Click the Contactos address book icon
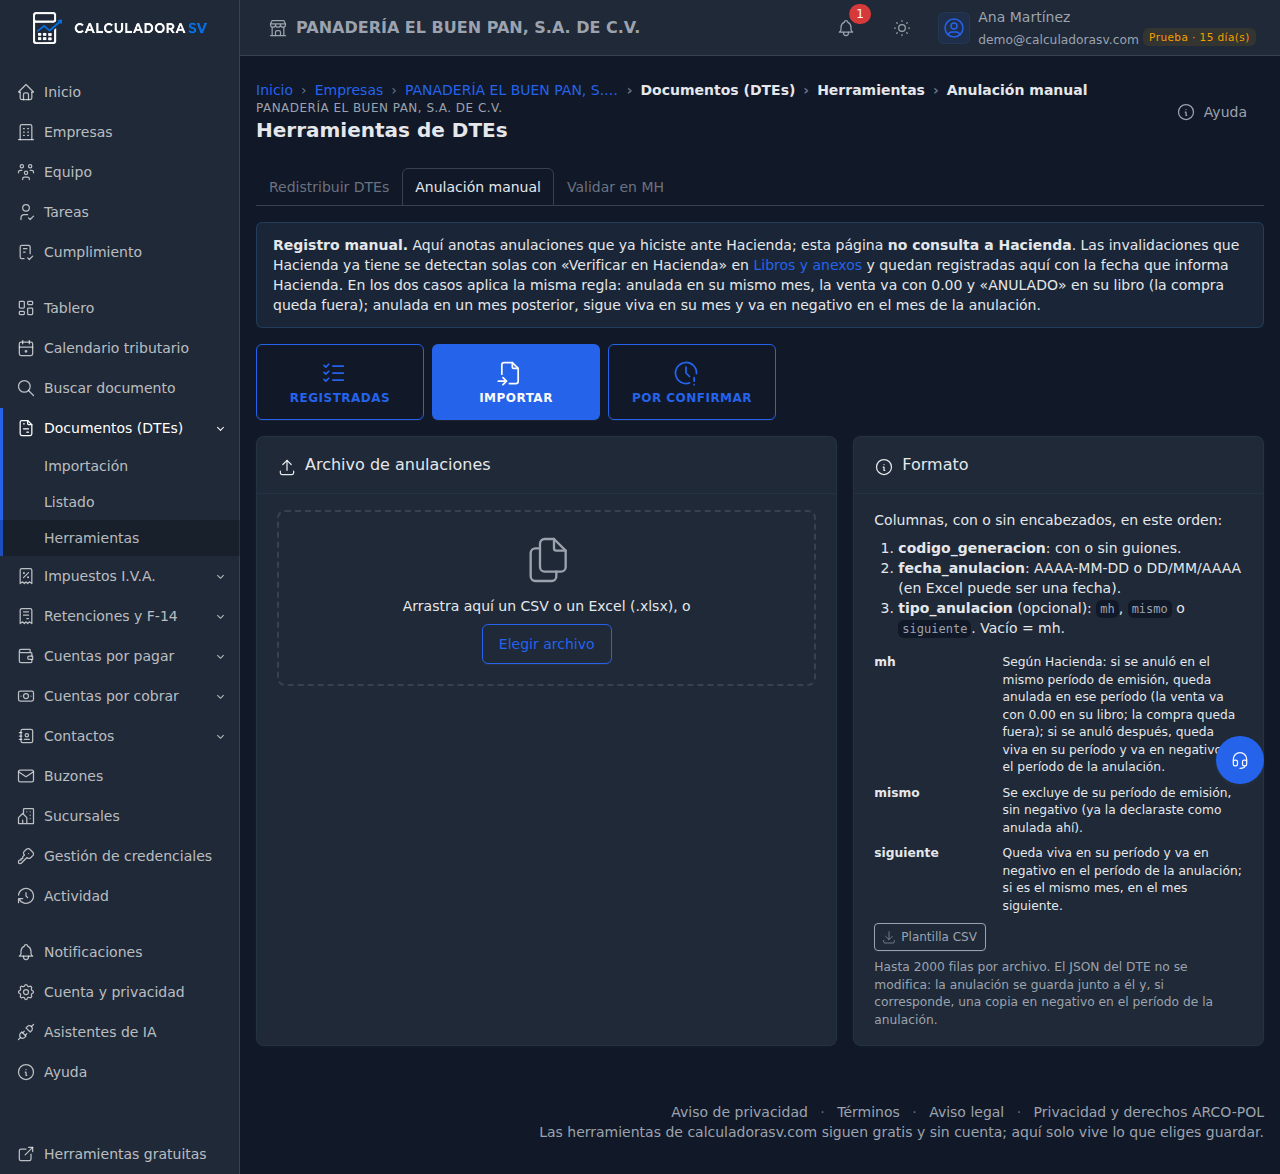1280x1174 pixels. point(26,736)
